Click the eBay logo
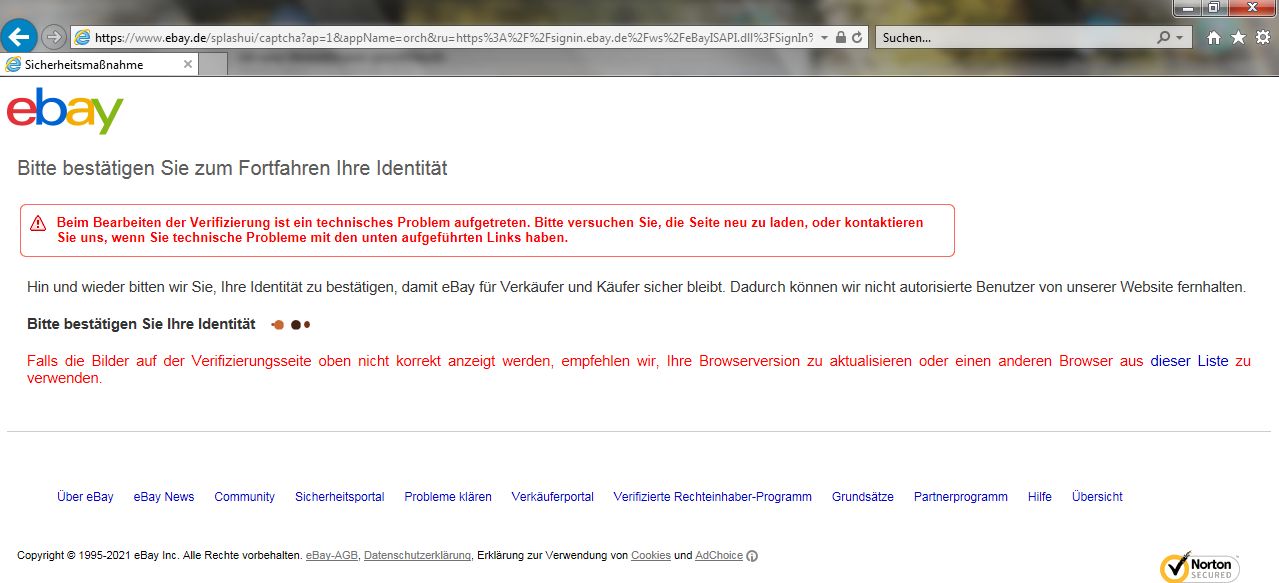 [63, 112]
